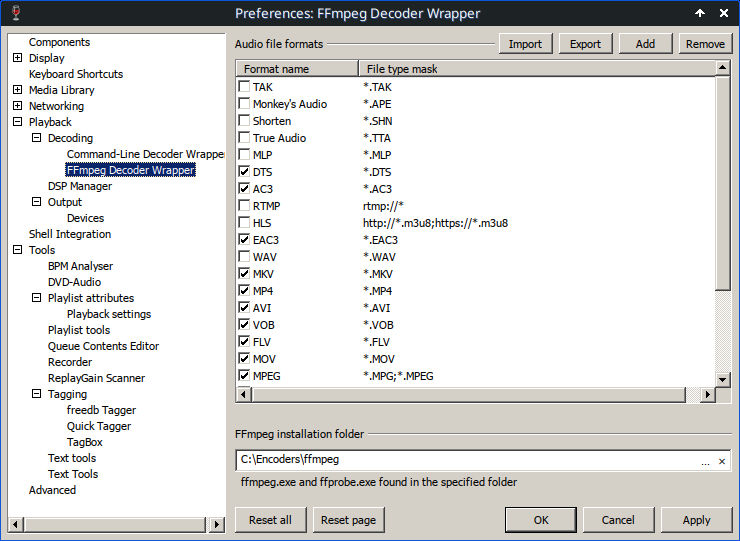Open the Shell Integration page
The image size is (740, 541).
point(70,234)
